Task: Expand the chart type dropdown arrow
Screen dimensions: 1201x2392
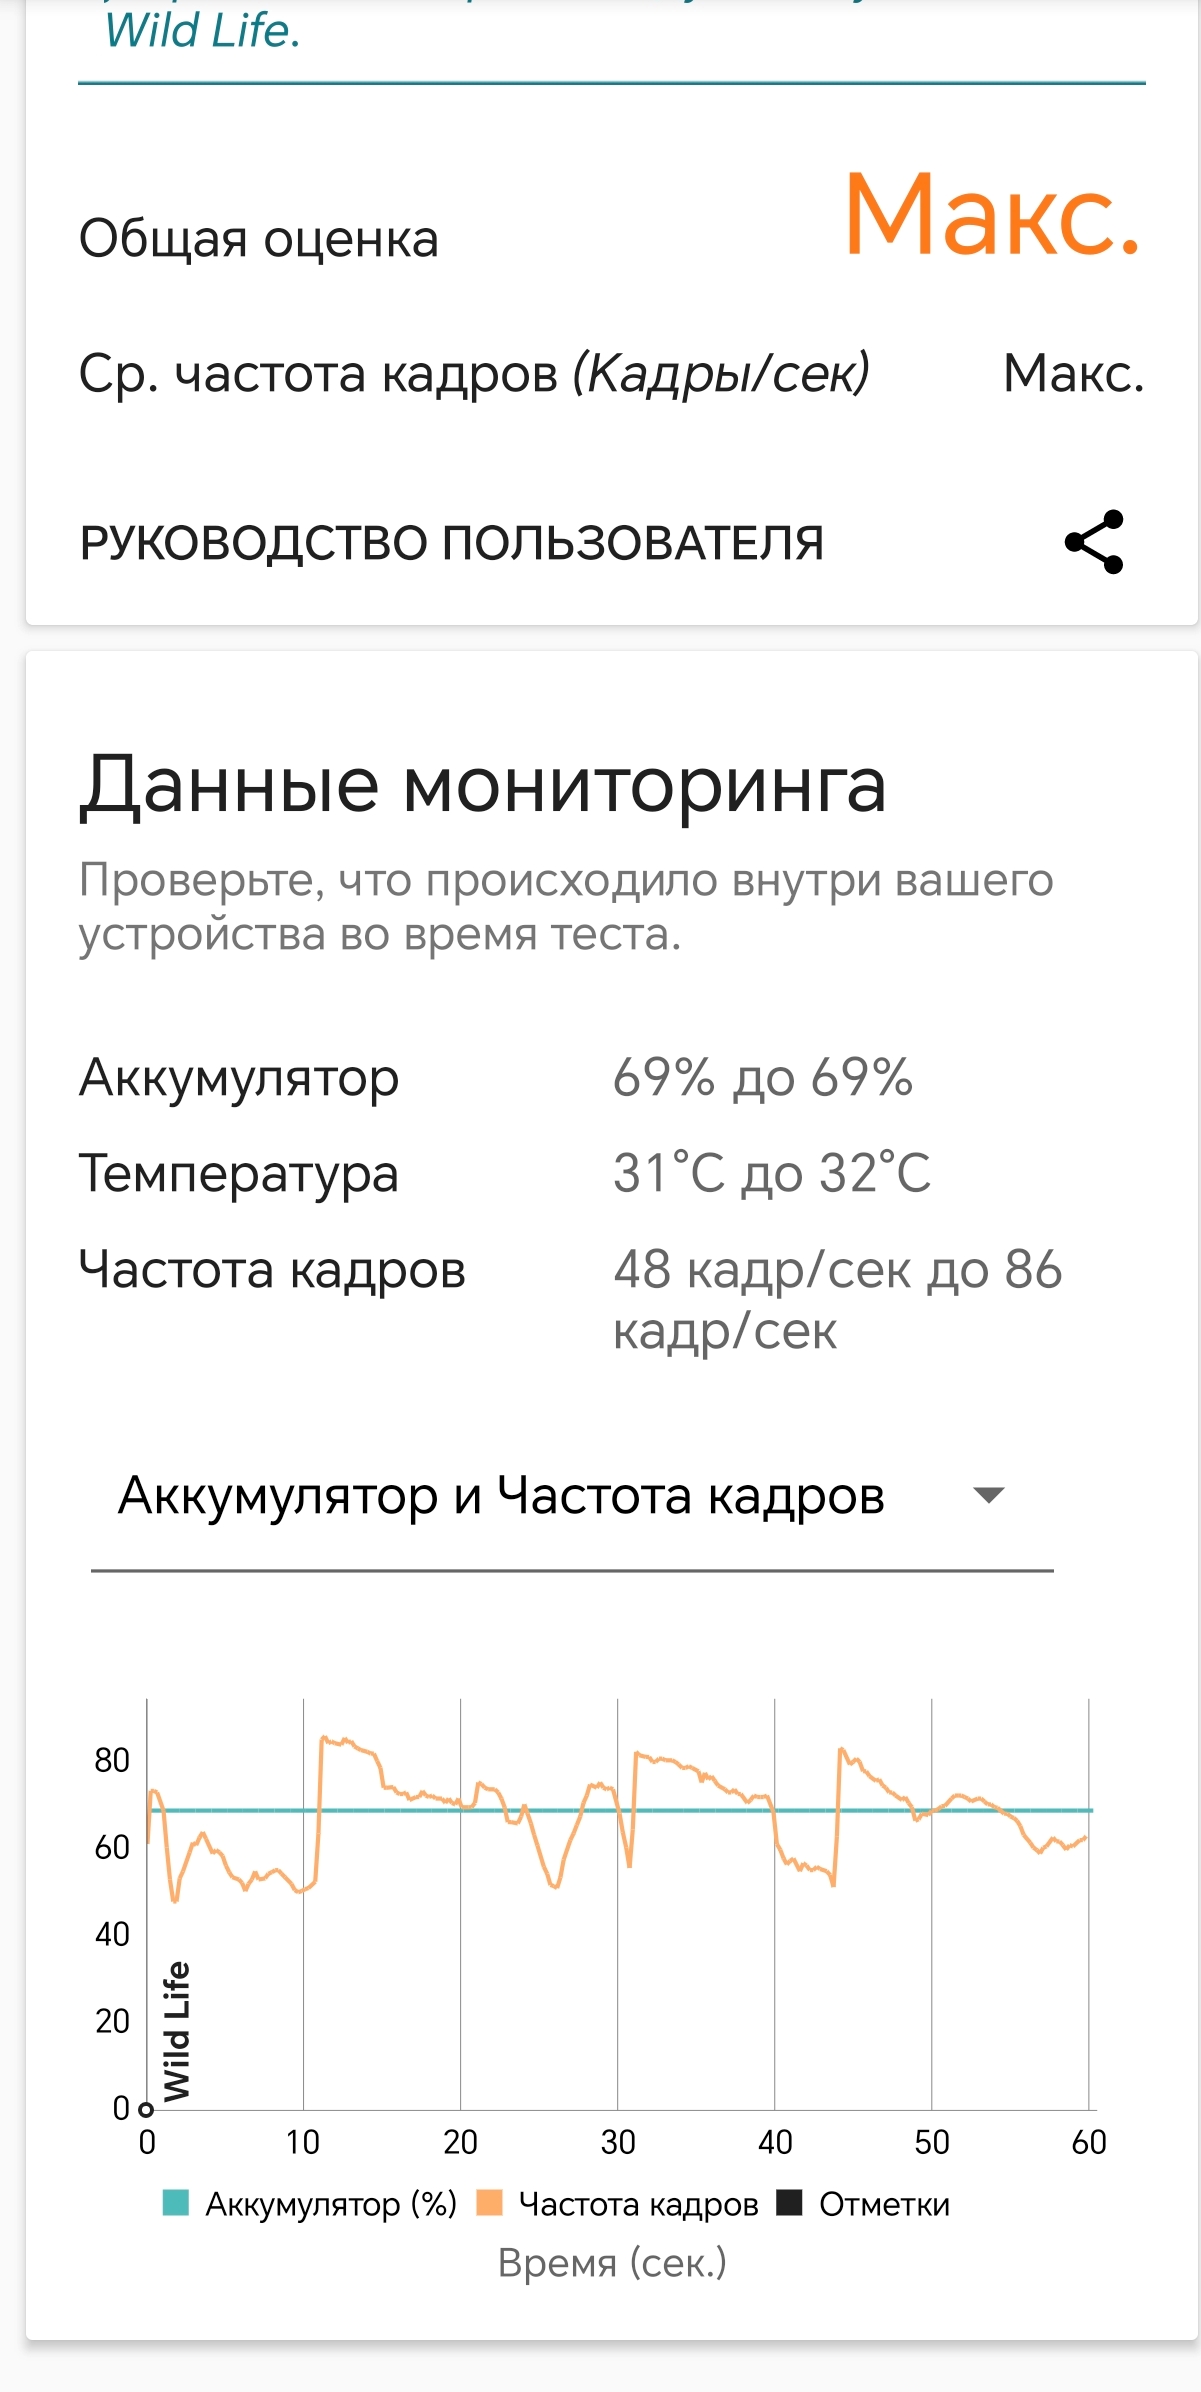Action: click(x=988, y=1495)
